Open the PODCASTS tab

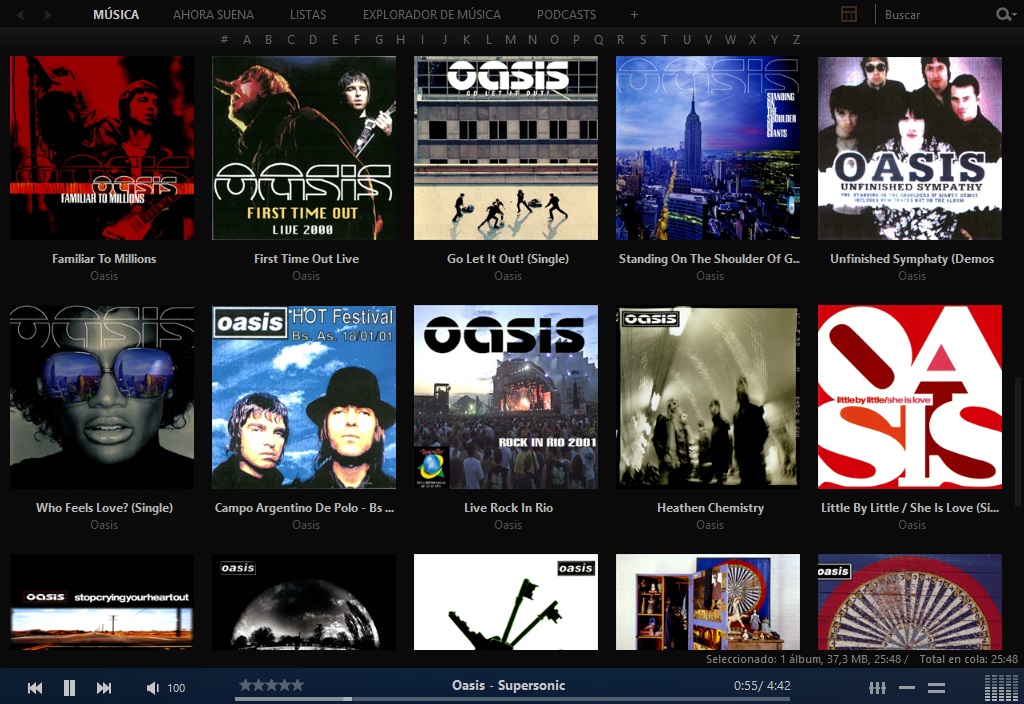[566, 15]
